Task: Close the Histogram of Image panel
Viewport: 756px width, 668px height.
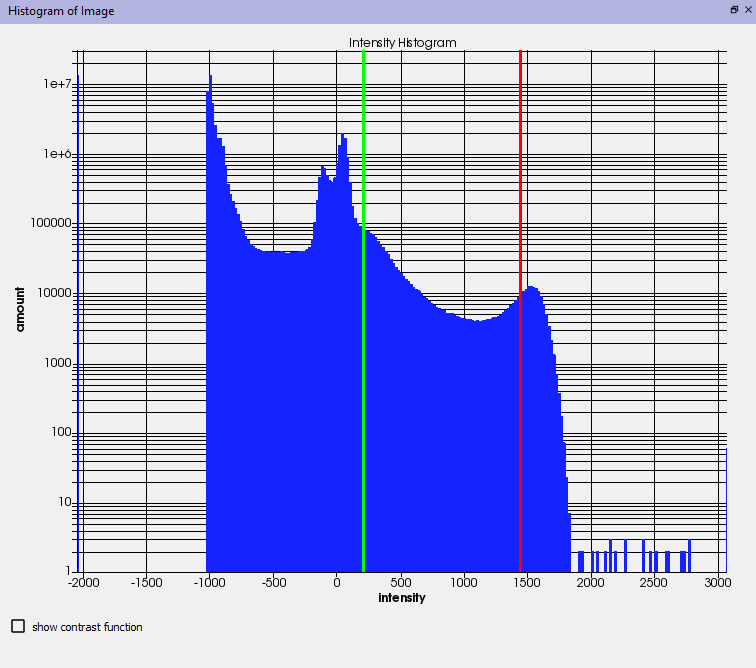Action: [748, 10]
